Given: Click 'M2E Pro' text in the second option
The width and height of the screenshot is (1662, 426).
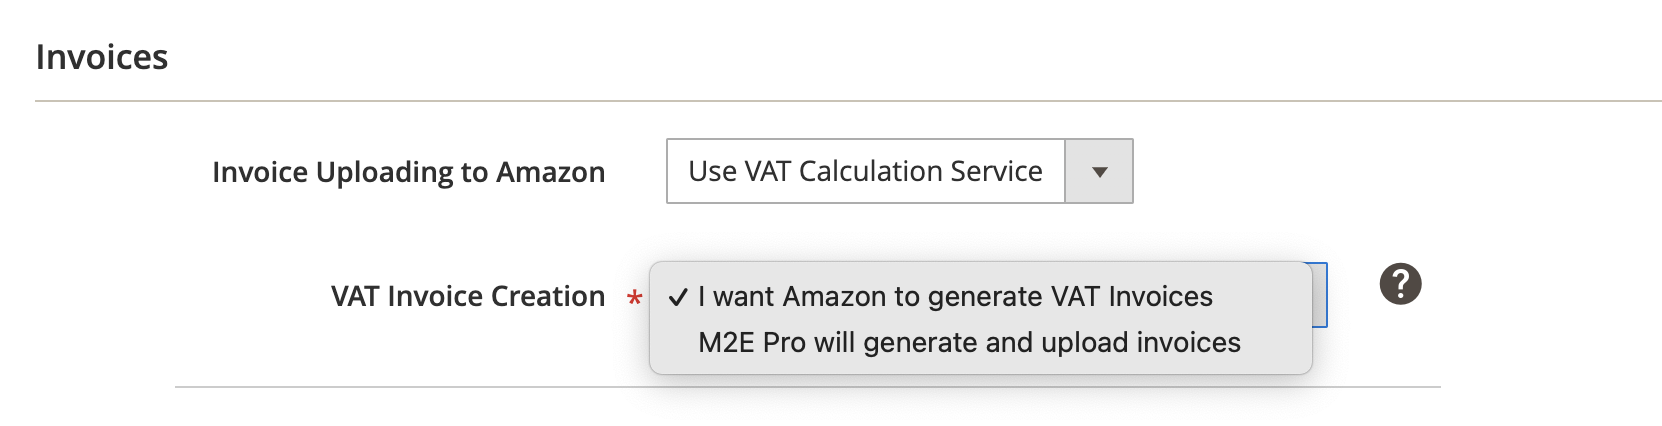Looking at the screenshot, I should point(751,343).
